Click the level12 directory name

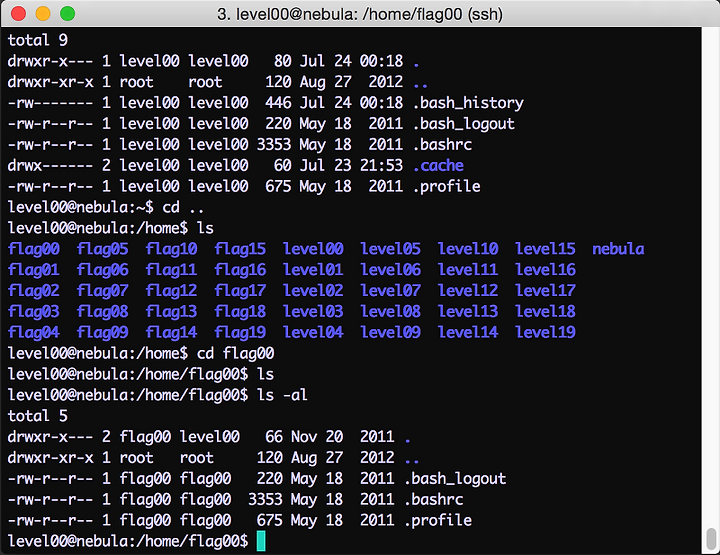(x=468, y=290)
